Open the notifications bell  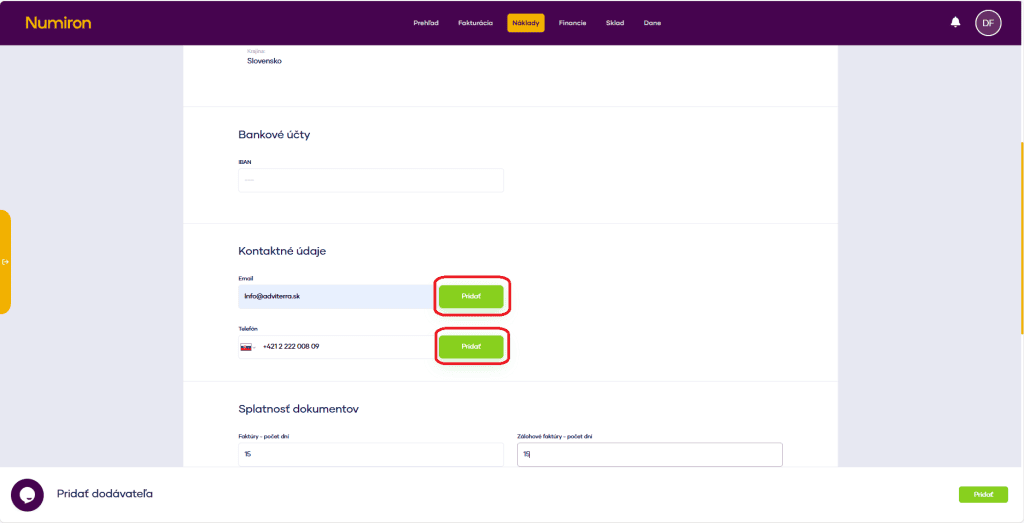(955, 22)
